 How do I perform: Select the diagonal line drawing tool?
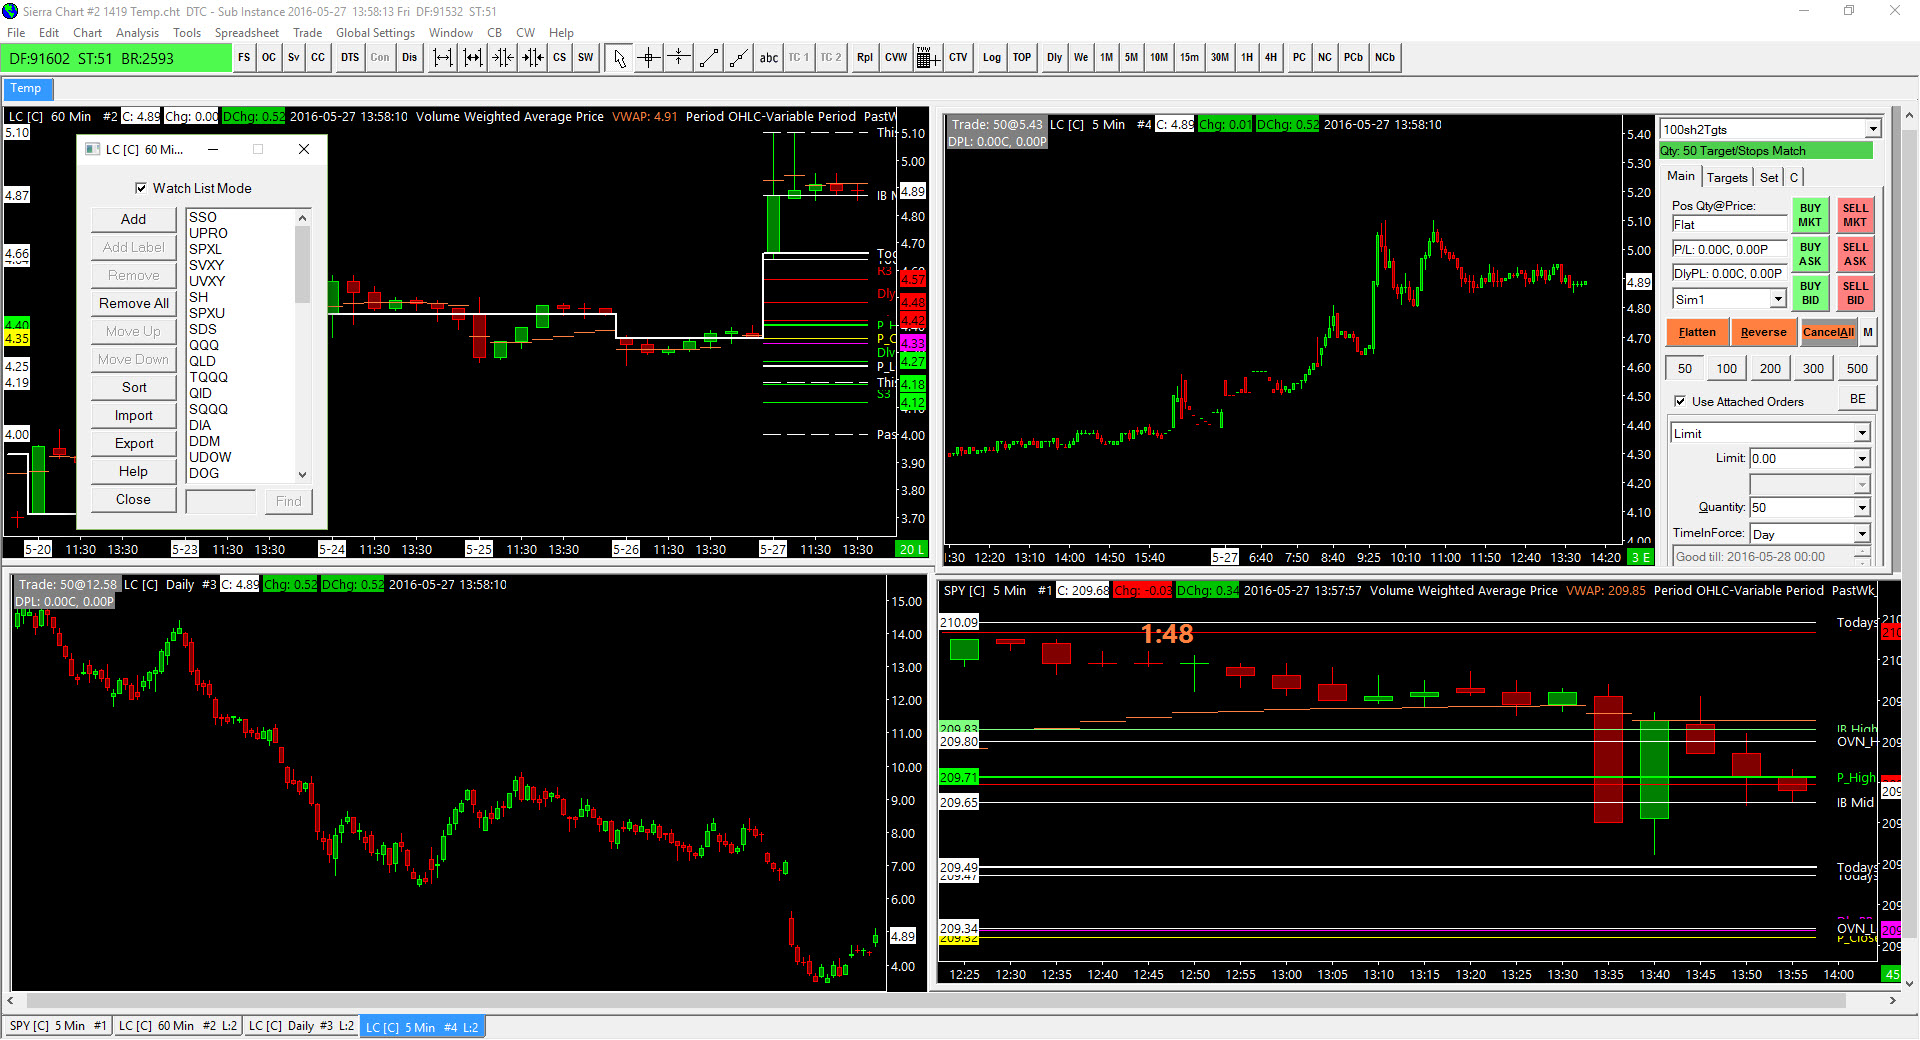click(x=709, y=58)
